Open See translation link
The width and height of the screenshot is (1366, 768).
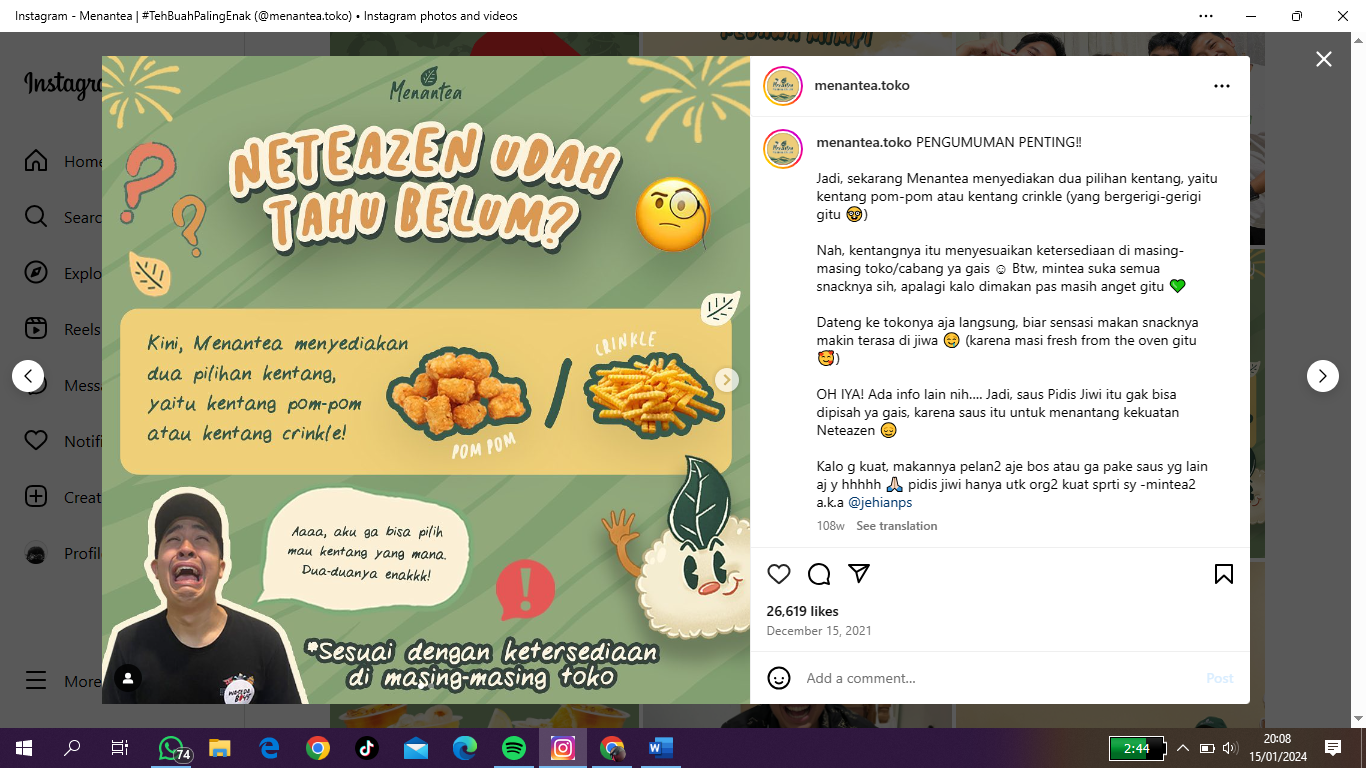coord(897,526)
